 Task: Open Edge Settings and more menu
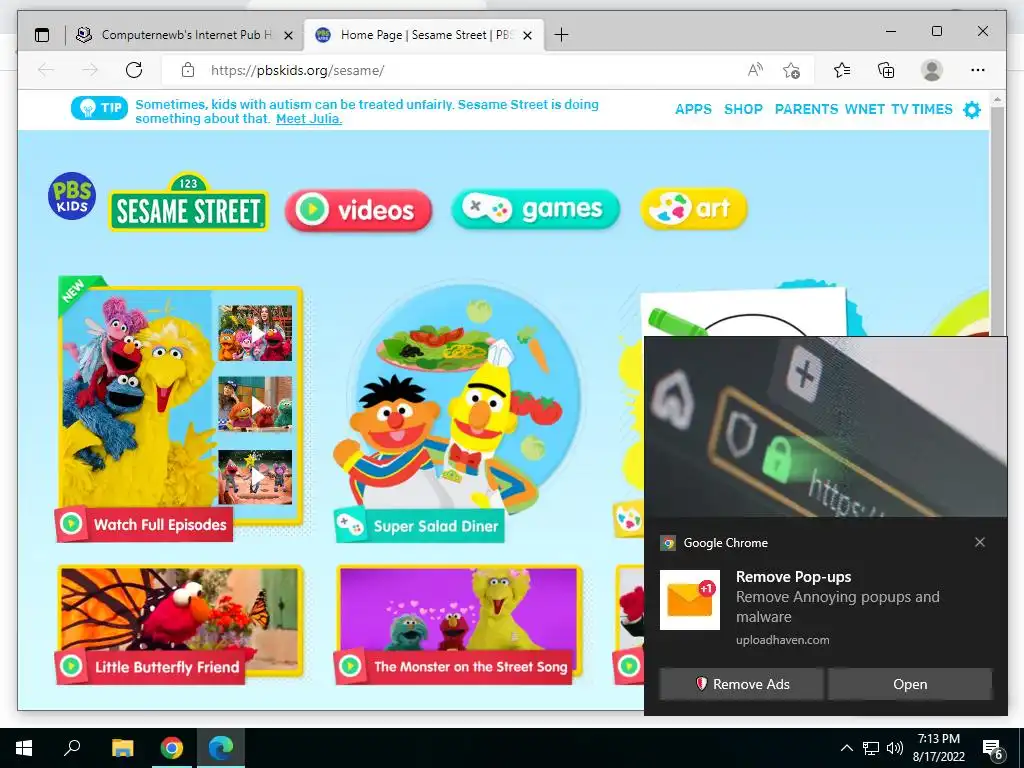978,70
